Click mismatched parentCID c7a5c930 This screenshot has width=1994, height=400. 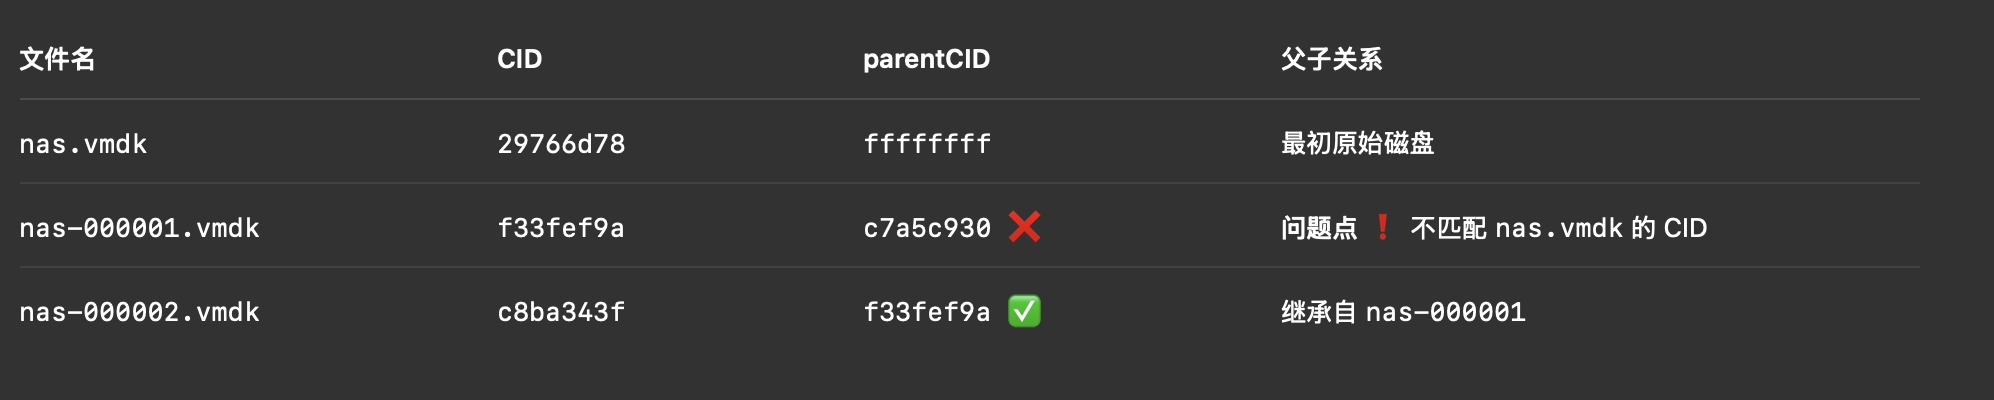(x=927, y=228)
